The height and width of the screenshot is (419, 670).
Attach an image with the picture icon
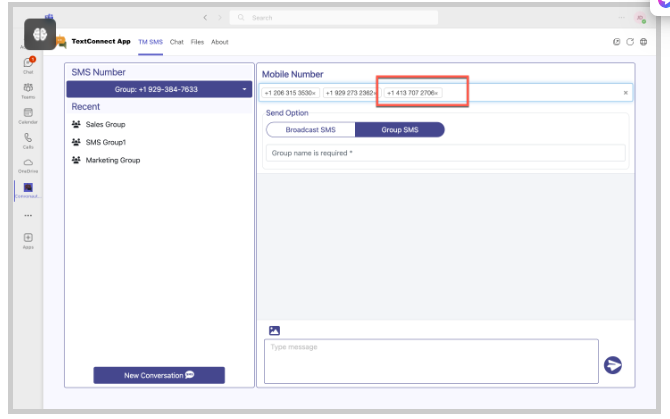pyautogui.click(x=274, y=331)
